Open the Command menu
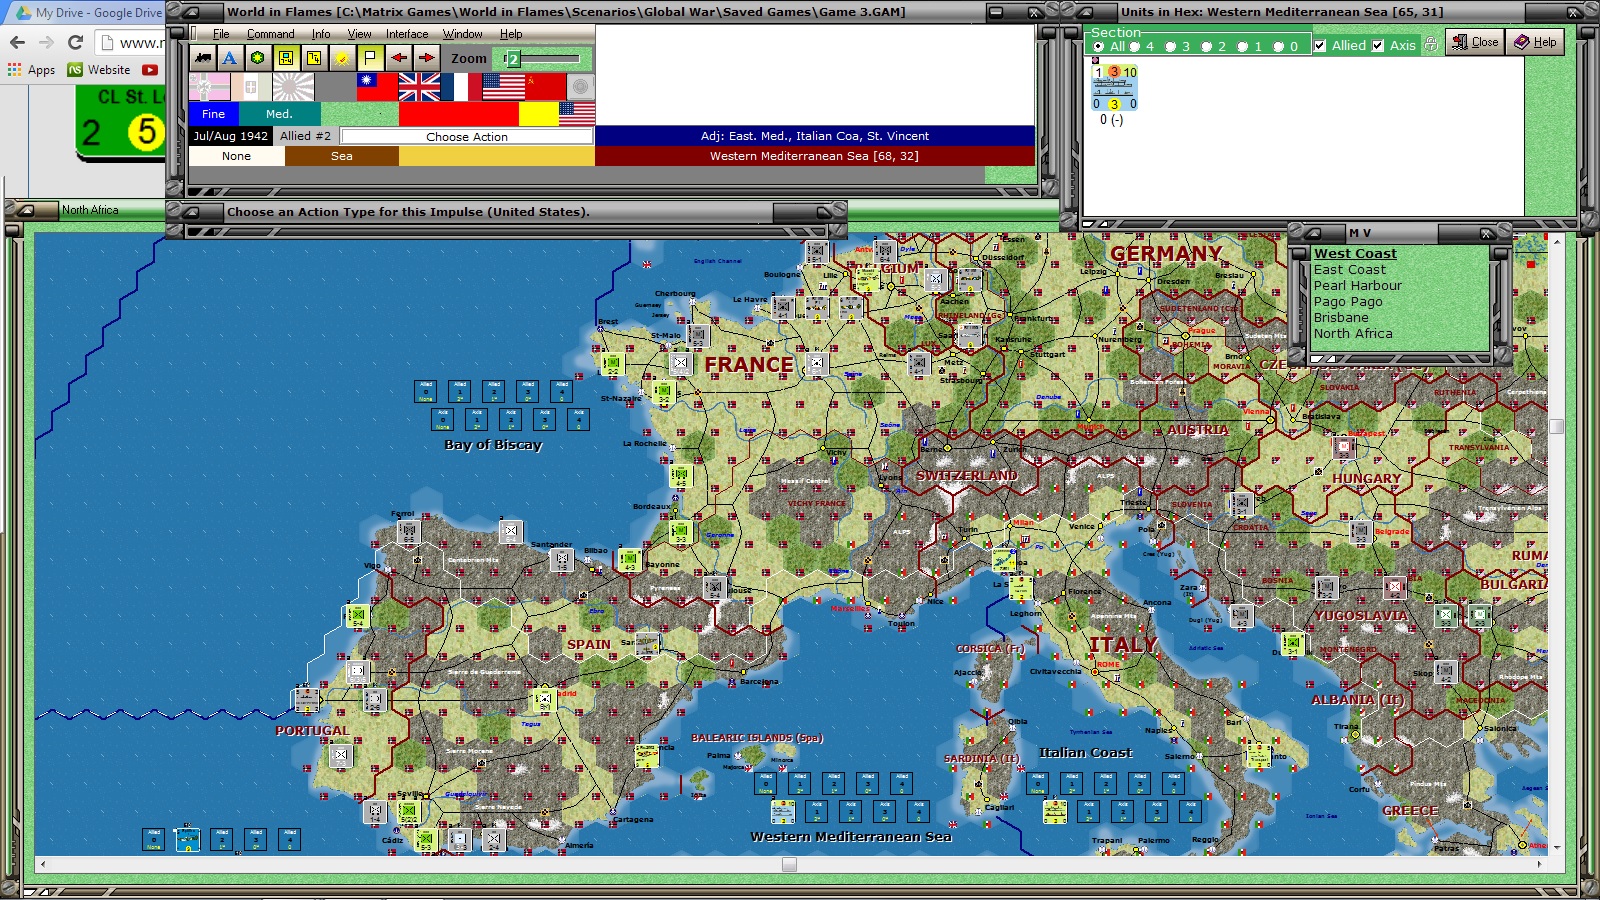This screenshot has height=900, width=1600. coord(271,34)
